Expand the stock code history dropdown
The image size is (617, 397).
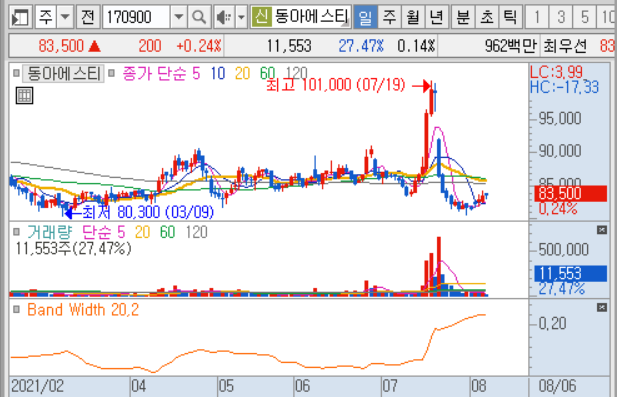tap(179, 17)
